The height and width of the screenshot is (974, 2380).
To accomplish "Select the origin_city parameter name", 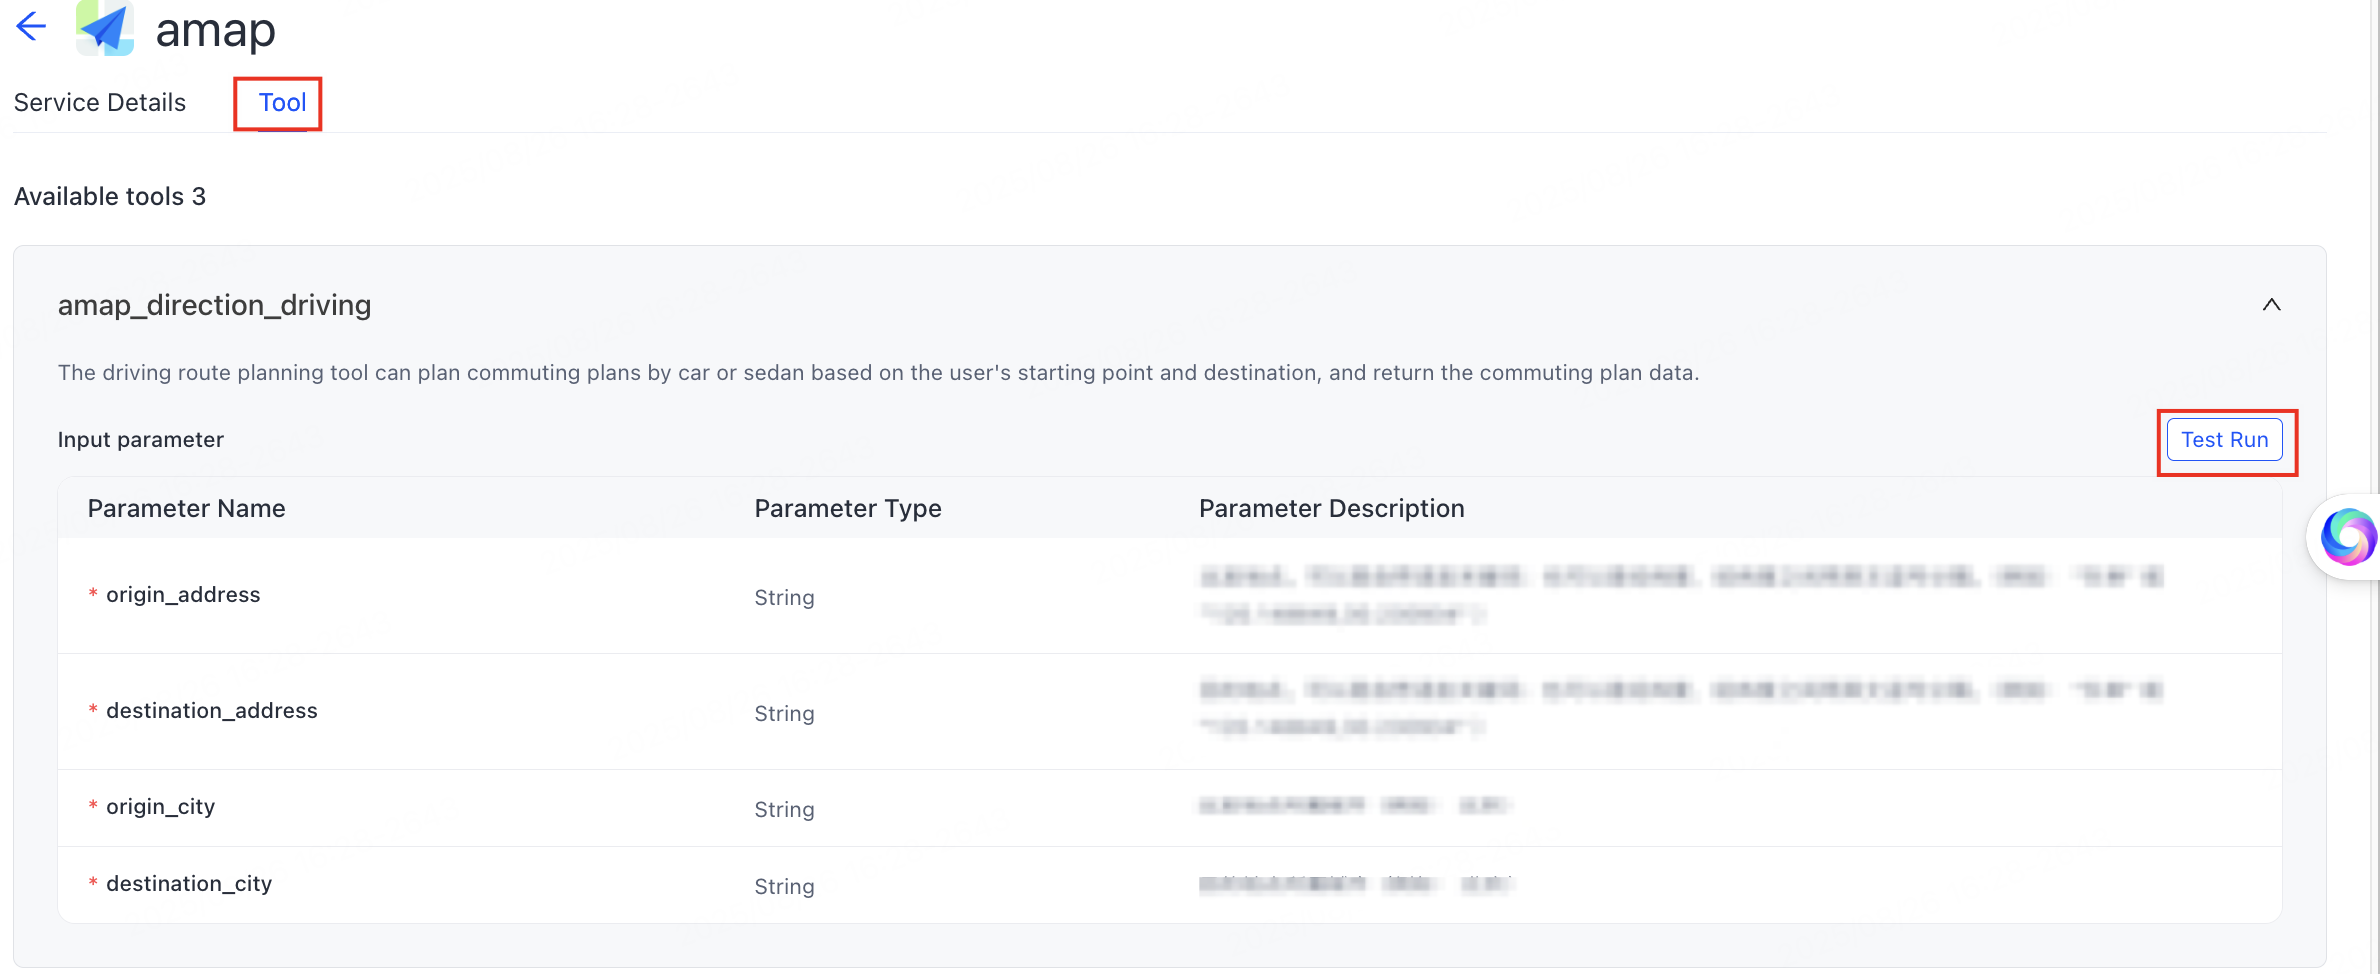I will coord(160,807).
